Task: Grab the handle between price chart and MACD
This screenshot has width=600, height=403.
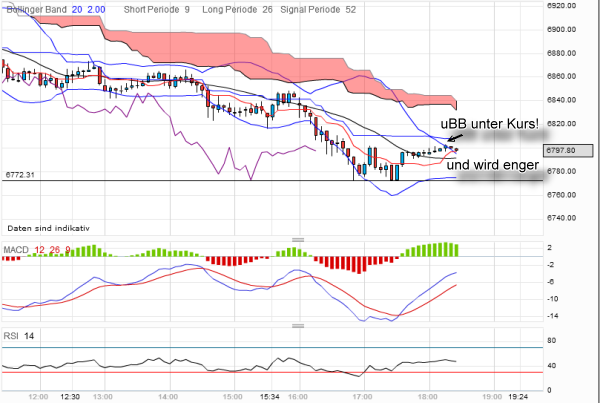Action: tap(298, 240)
